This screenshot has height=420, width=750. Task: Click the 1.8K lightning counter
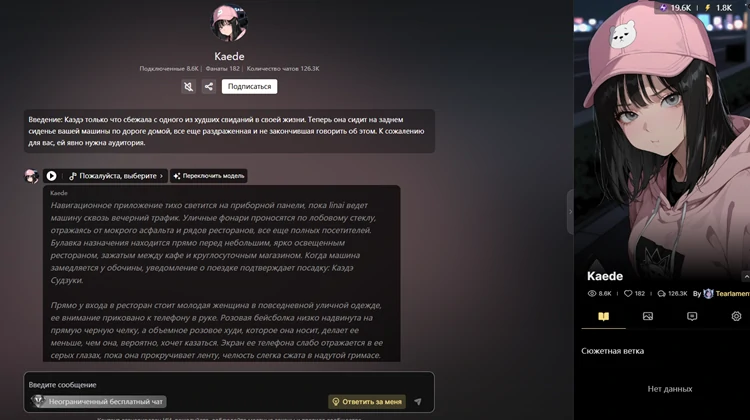tap(718, 8)
